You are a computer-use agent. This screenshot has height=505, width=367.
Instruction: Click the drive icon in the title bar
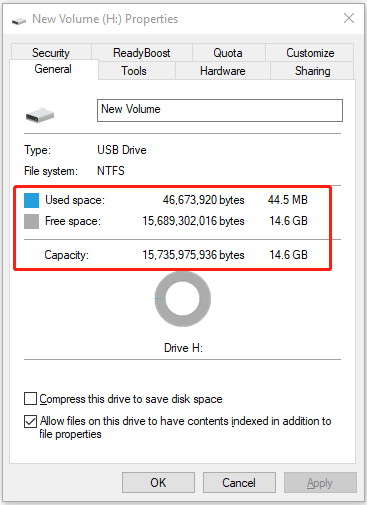point(19,21)
